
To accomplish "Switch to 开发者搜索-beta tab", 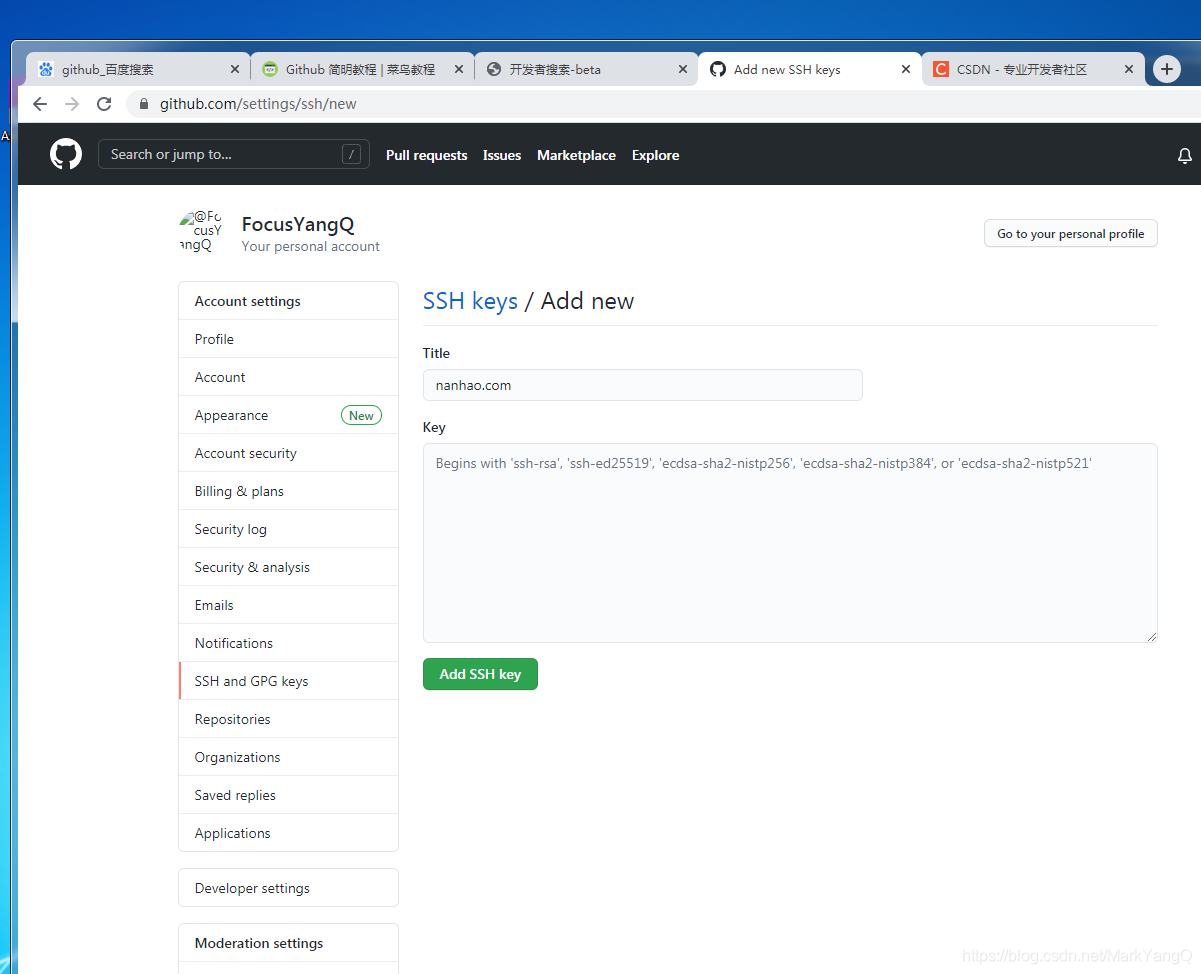I will [586, 70].
